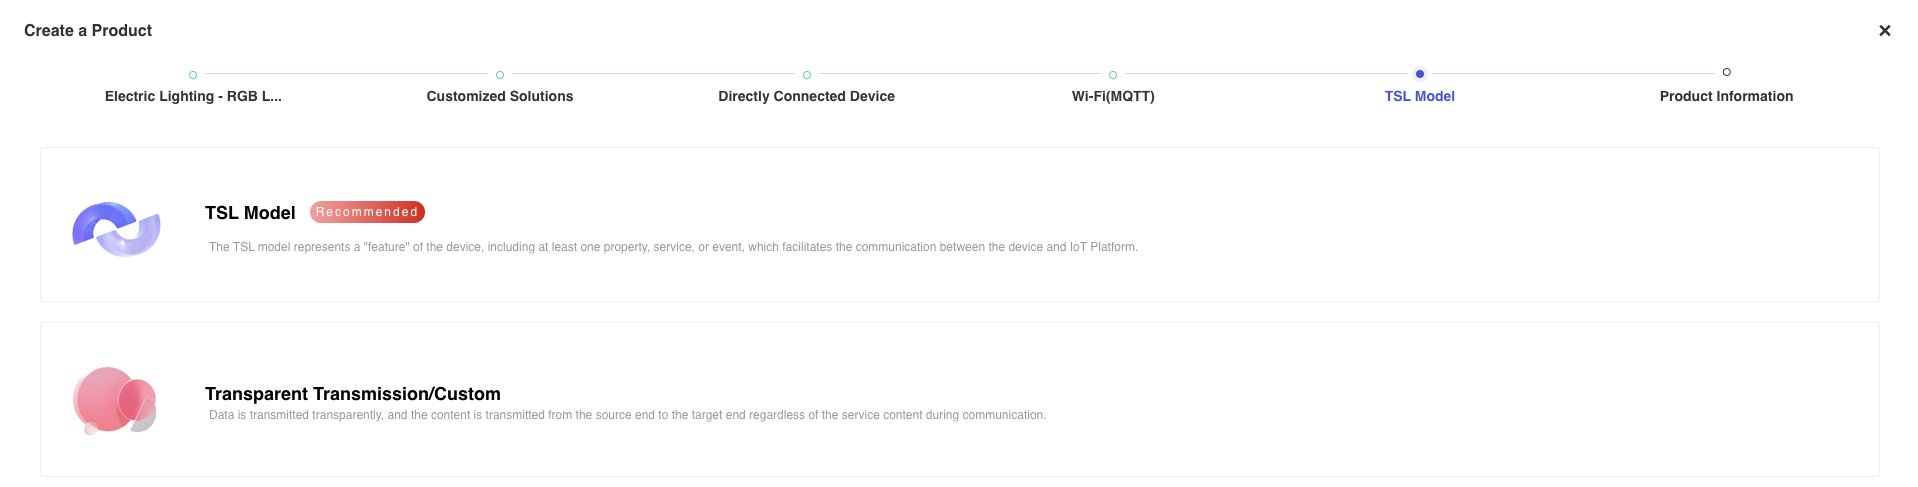Open the Customized Solutions step label
Screen dimensions: 1918x487
(x=500, y=96)
